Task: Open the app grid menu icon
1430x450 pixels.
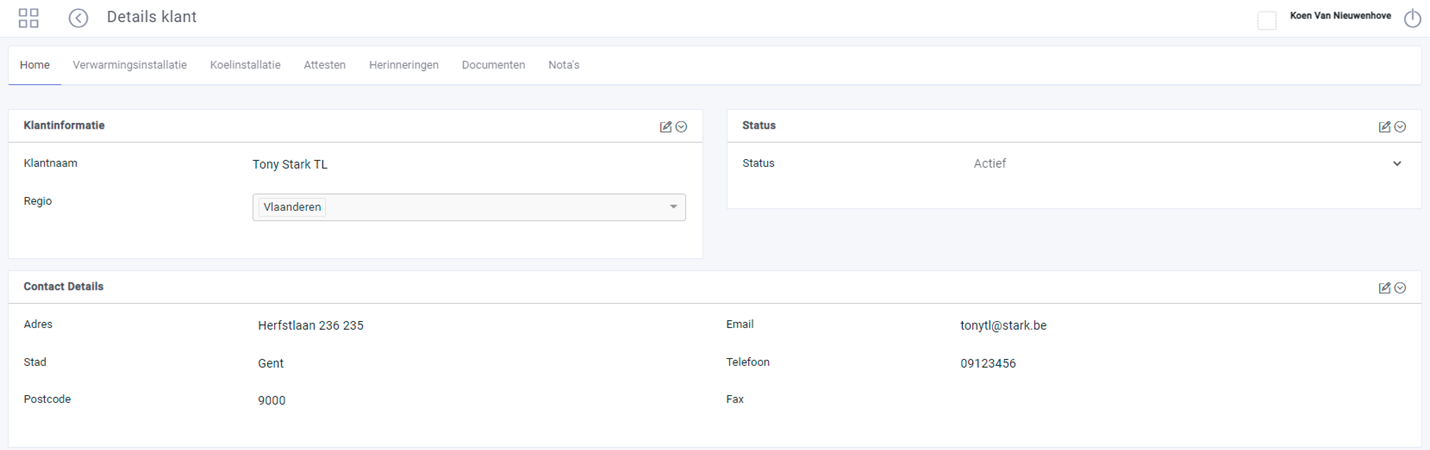Action: (29, 17)
